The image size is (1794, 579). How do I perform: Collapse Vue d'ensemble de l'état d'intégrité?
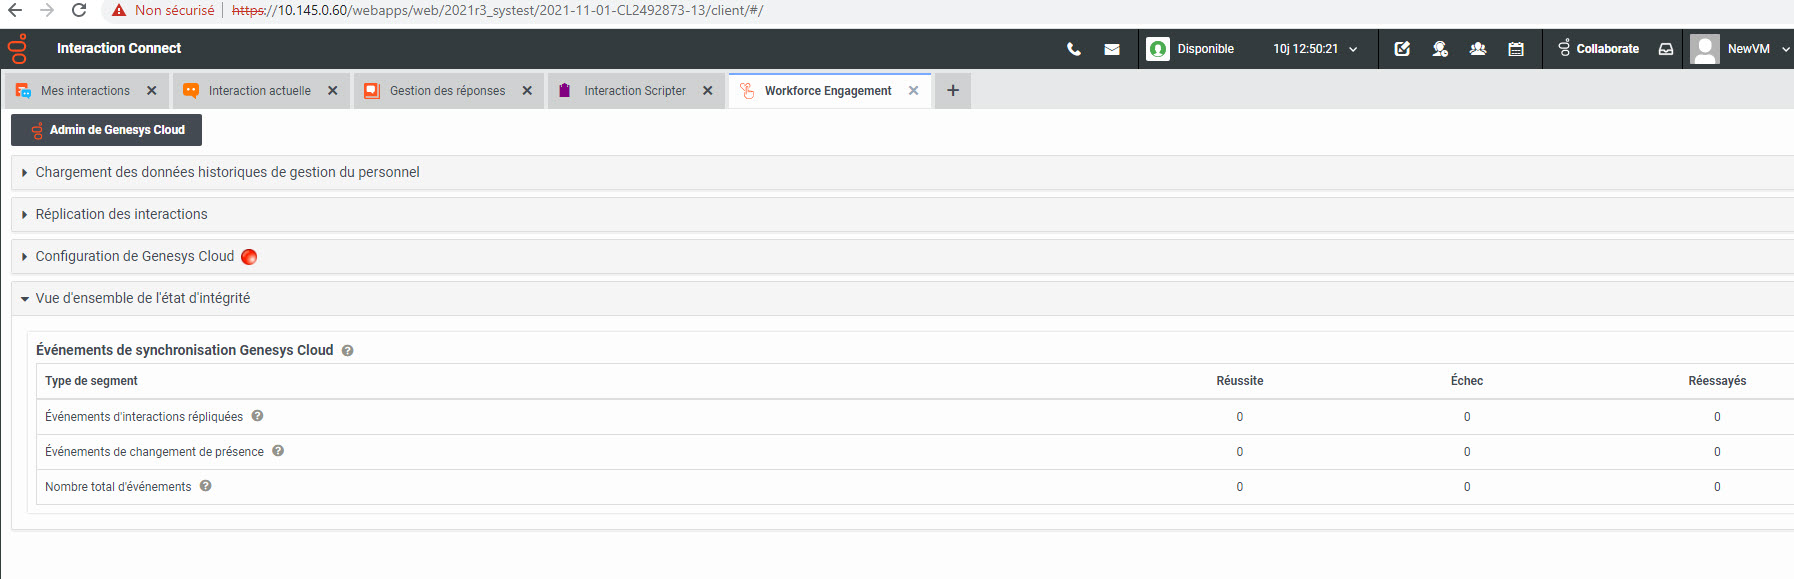click(x=142, y=298)
